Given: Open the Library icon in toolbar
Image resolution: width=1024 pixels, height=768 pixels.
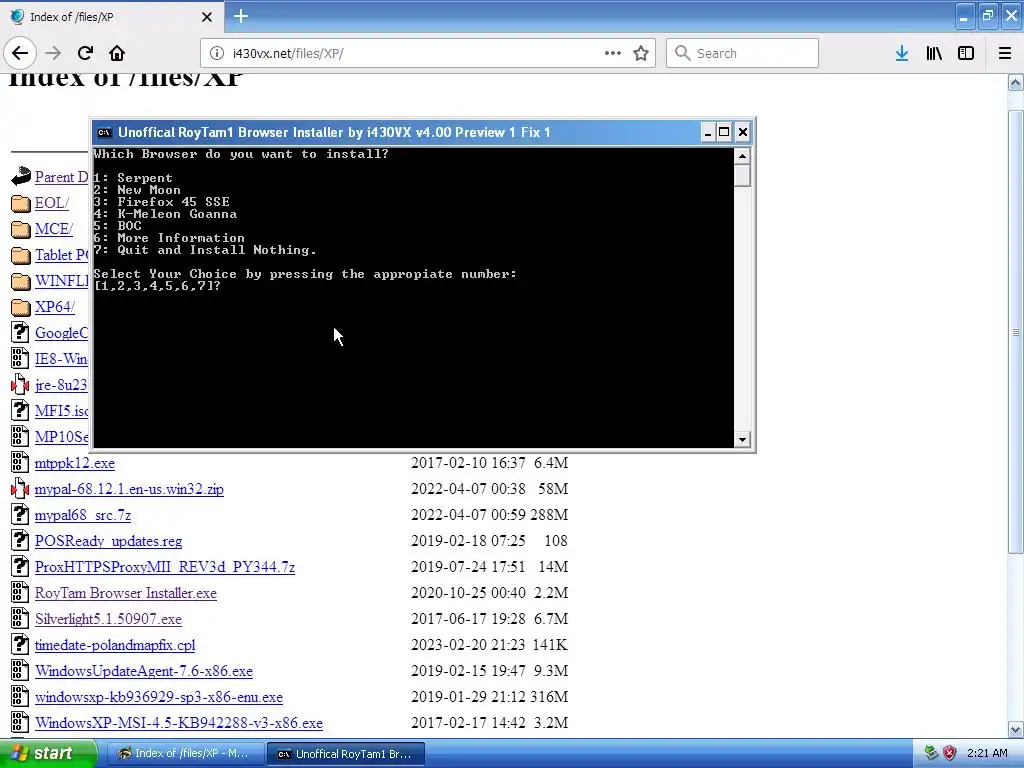Looking at the screenshot, I should point(934,53).
